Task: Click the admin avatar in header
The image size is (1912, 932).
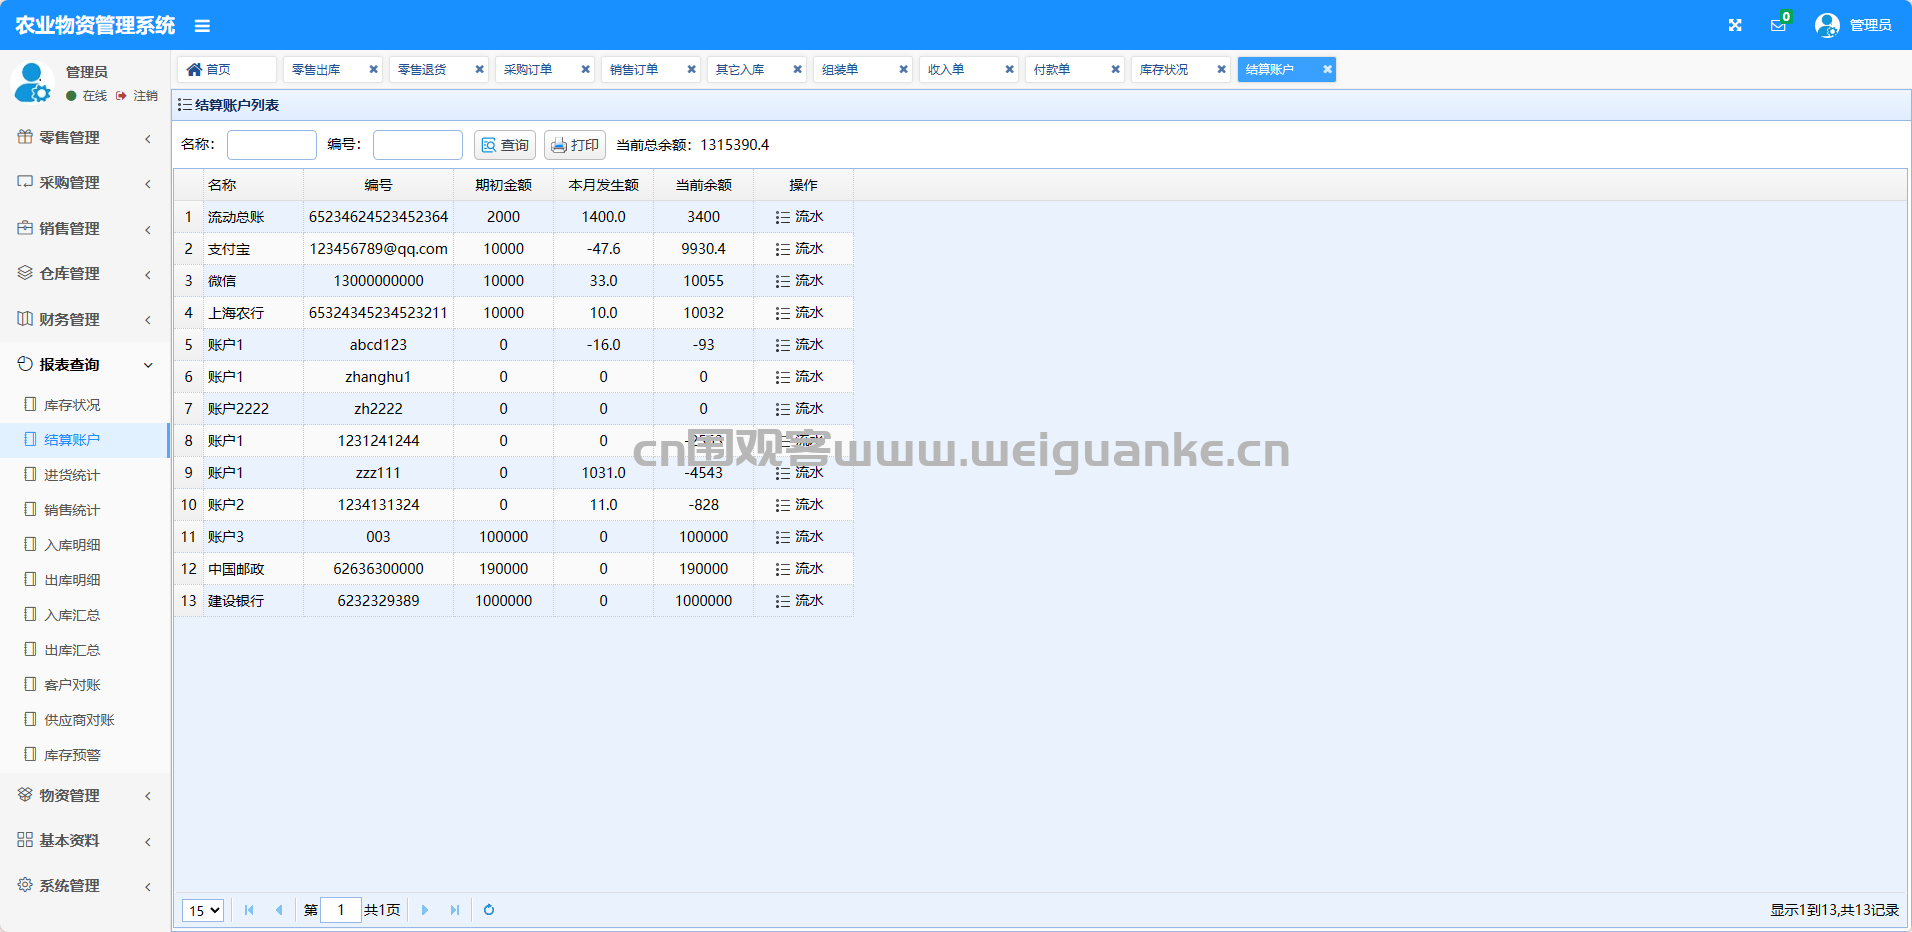Action: coord(1827,25)
